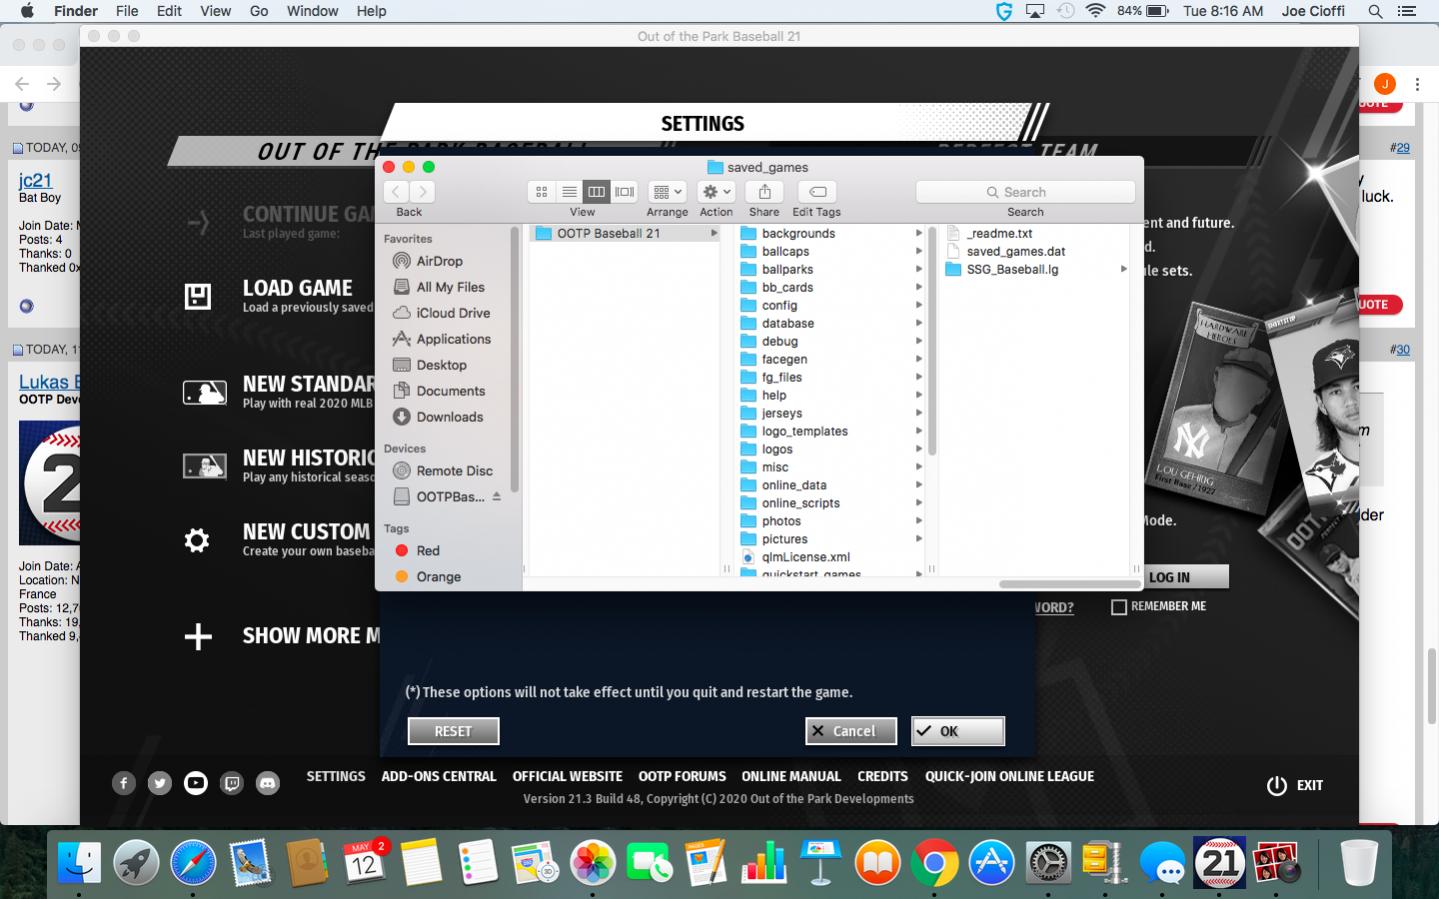The width and height of the screenshot is (1439, 899).
Task: Open OOTP's Twitter icon link
Action: (x=160, y=784)
